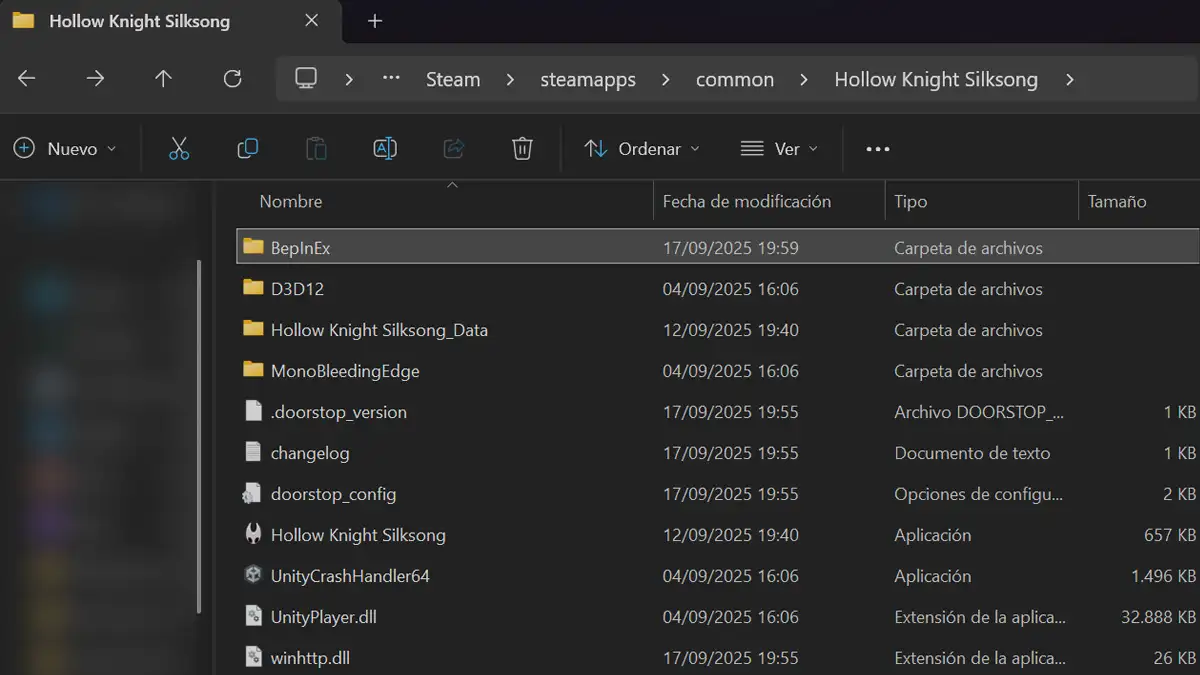Click Hollow Knight Silksong breadcrumb segment
Viewport: 1200px width, 675px height.
[x=936, y=79]
